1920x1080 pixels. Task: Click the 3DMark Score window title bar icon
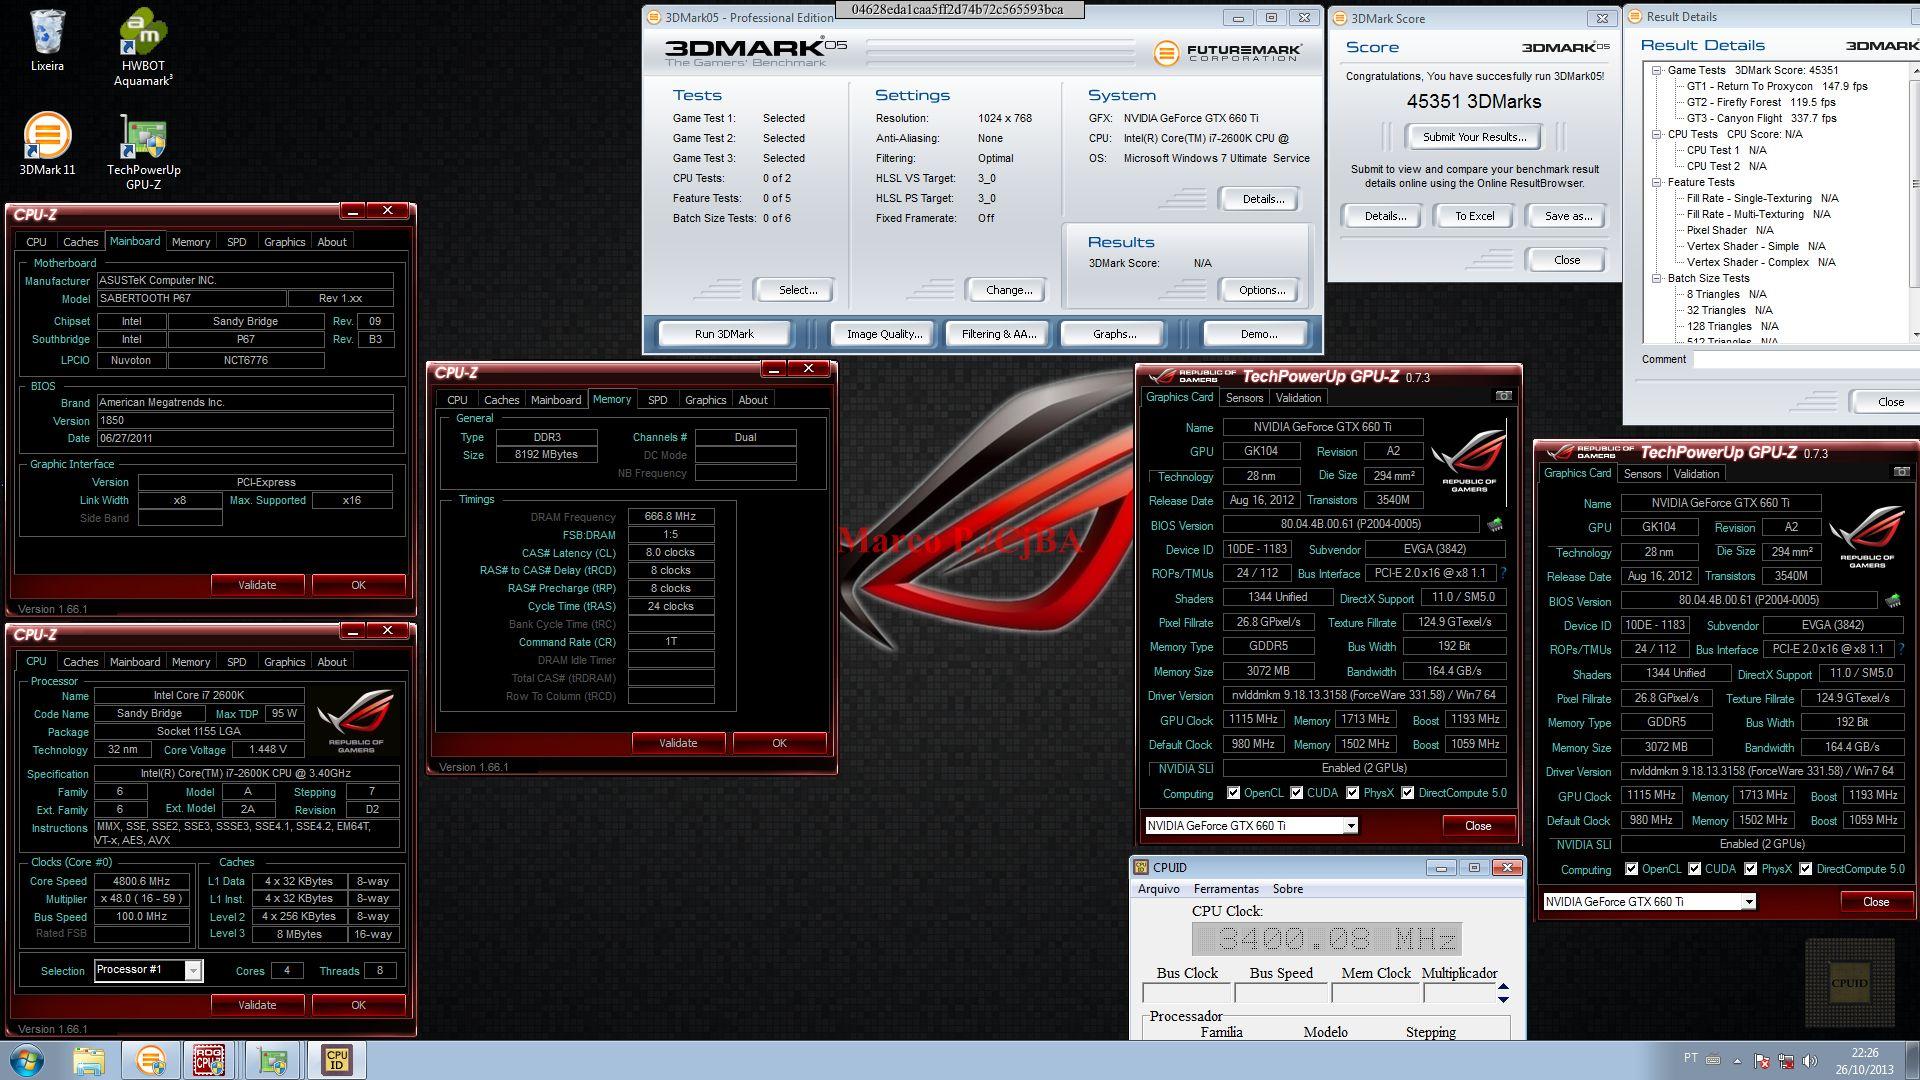coord(1340,18)
